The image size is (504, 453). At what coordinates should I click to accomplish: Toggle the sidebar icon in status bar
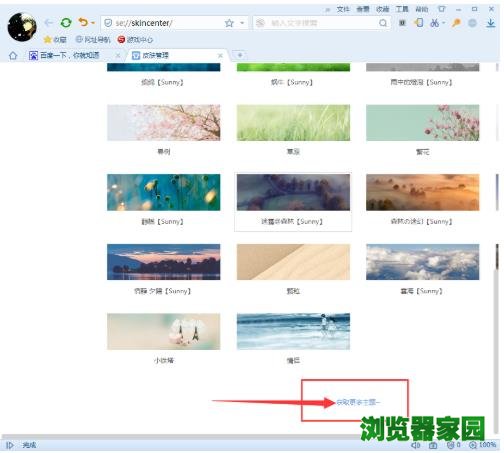(x=10, y=445)
